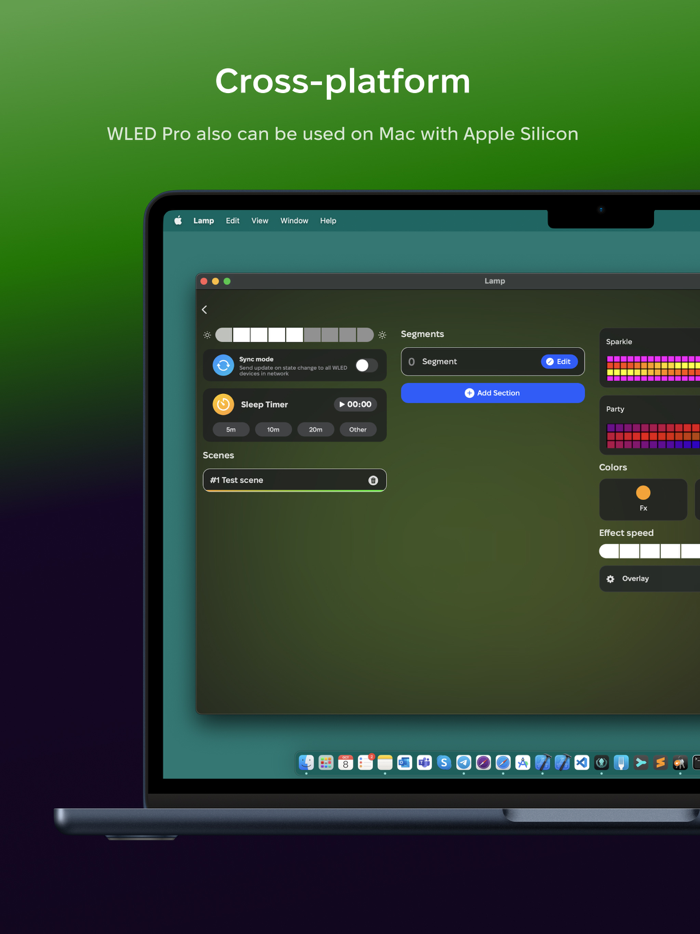Open the View menu

[260, 220]
